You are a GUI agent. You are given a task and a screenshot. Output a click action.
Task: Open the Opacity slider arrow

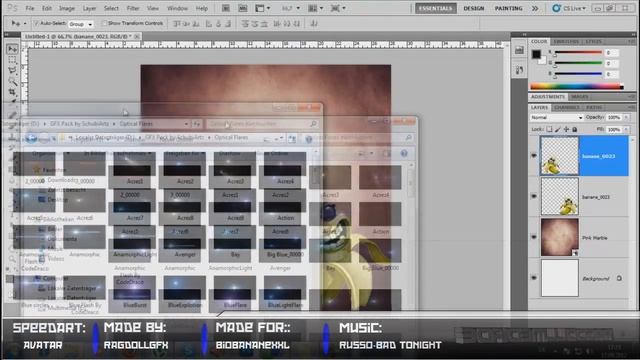point(626,118)
